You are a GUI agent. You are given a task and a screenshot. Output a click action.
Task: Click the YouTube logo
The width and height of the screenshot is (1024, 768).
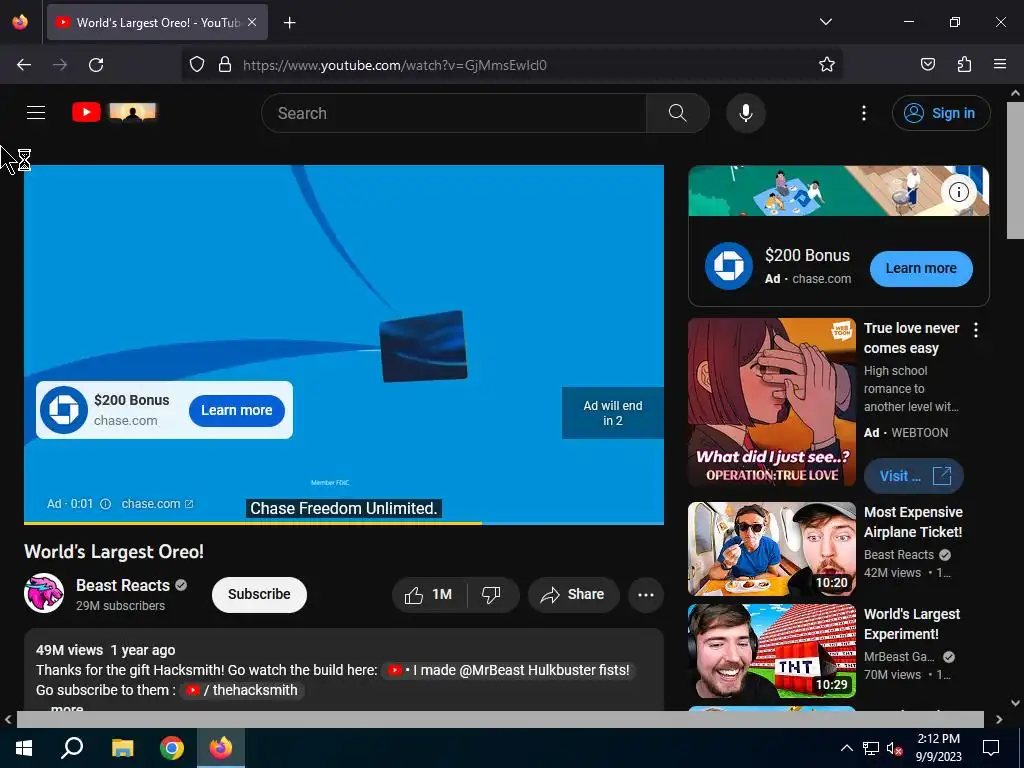pyautogui.click(x=114, y=112)
